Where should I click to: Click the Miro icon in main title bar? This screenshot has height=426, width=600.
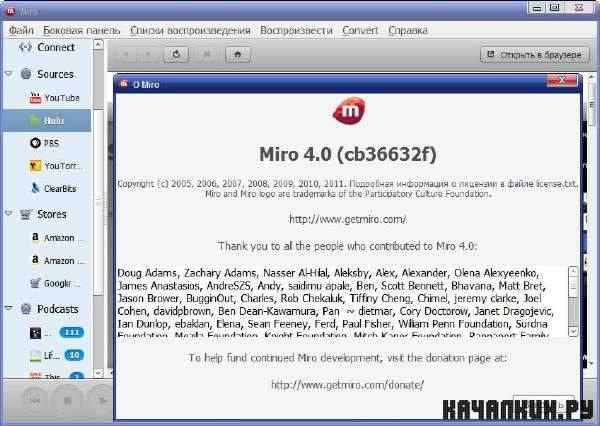coord(10,10)
